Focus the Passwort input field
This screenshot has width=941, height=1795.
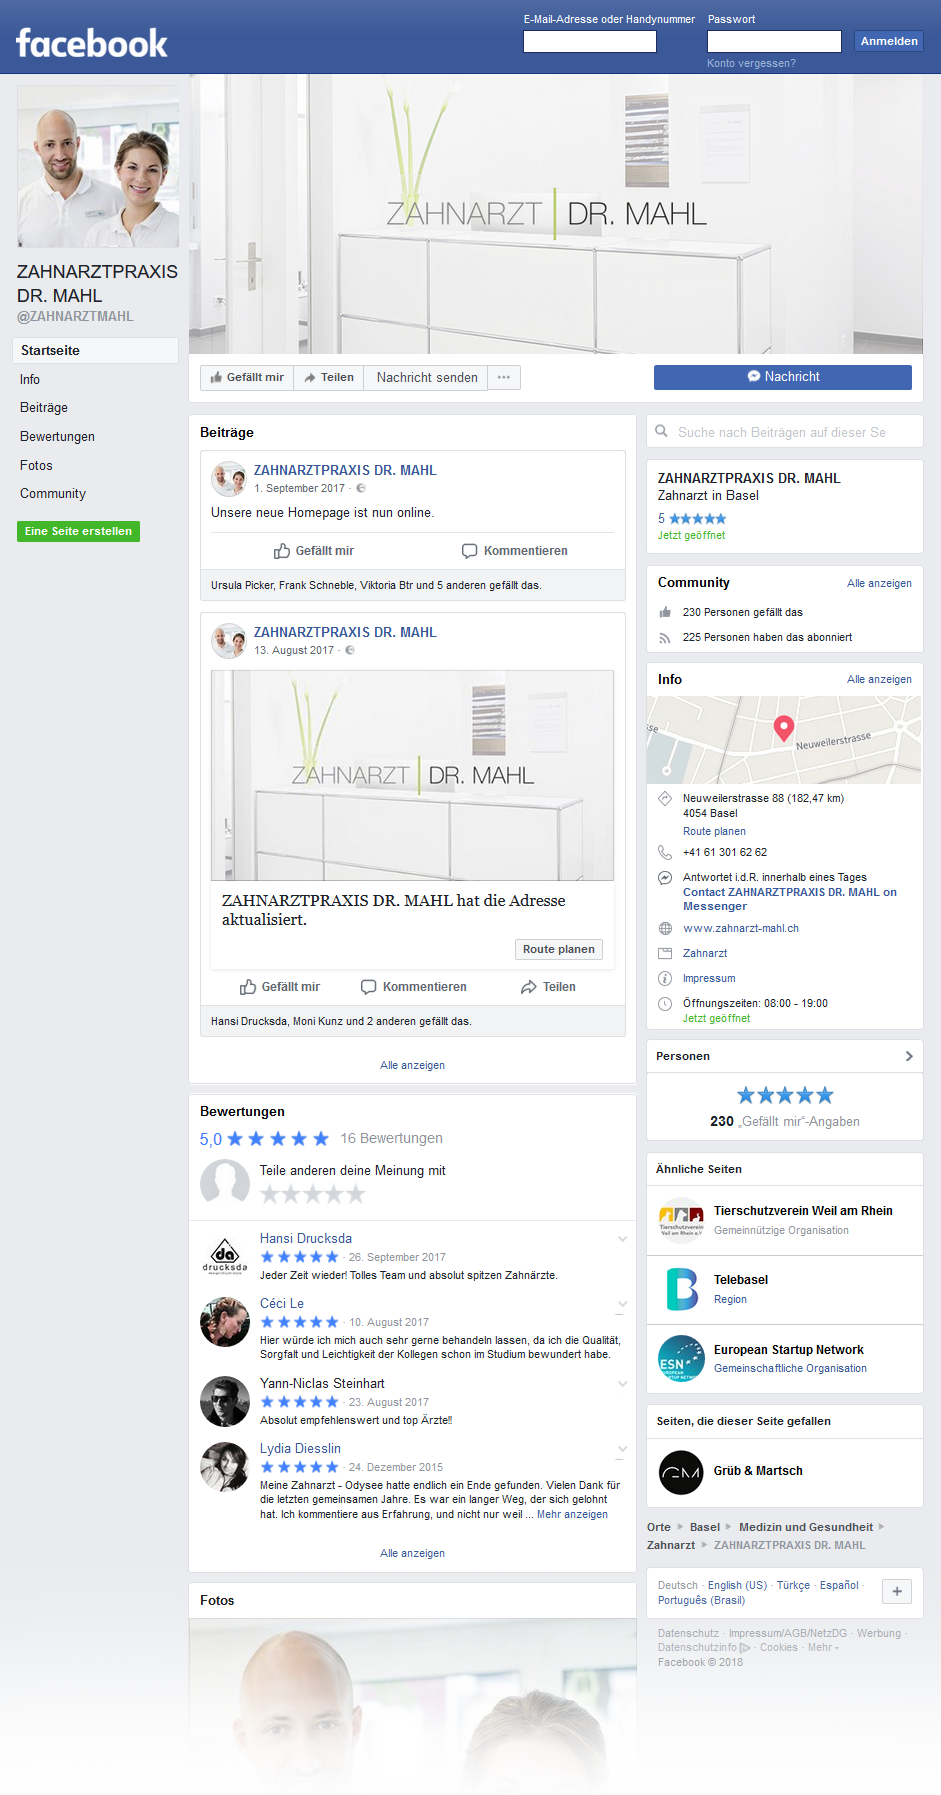pyautogui.click(x=774, y=41)
